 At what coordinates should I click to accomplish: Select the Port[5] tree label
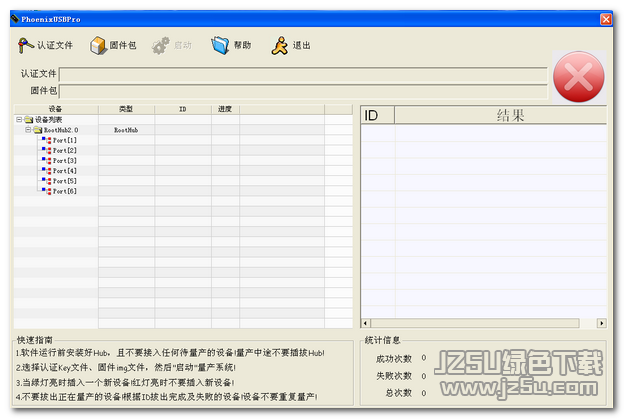tap(65, 181)
